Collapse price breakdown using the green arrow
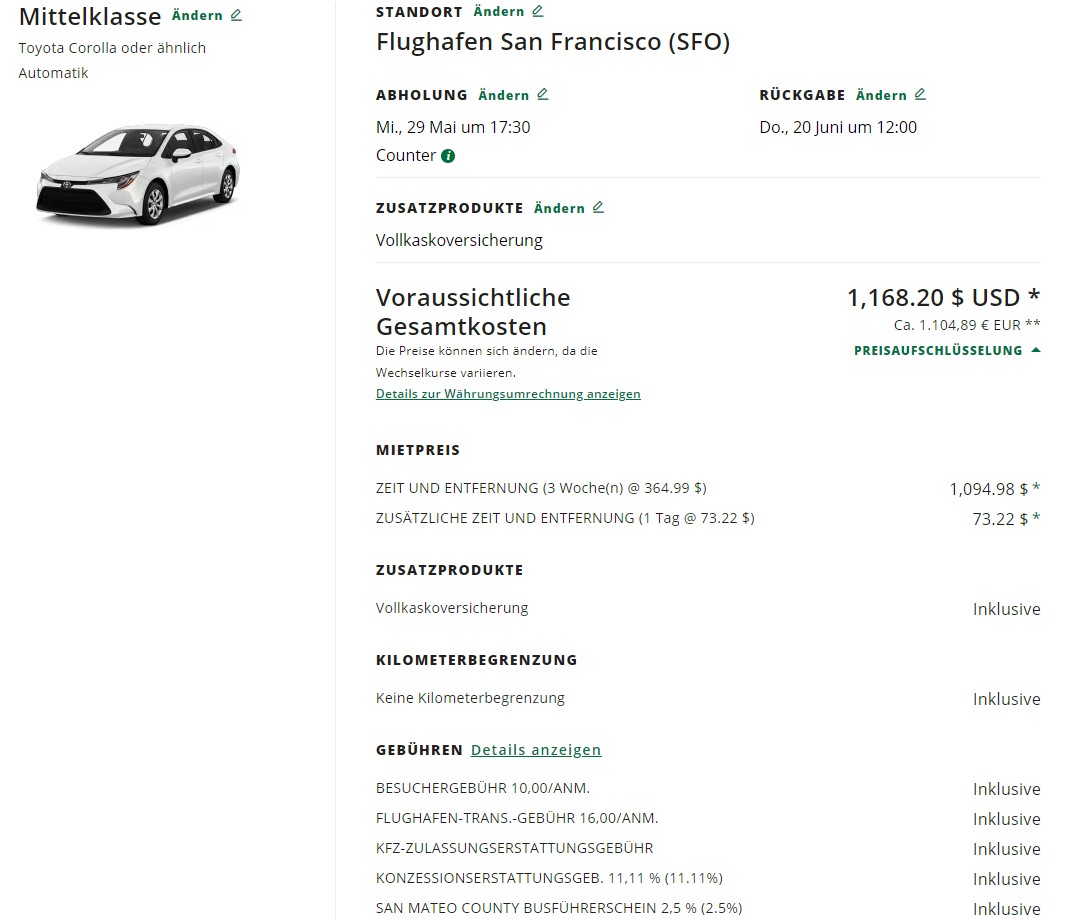1074x919 pixels. (x=1035, y=350)
